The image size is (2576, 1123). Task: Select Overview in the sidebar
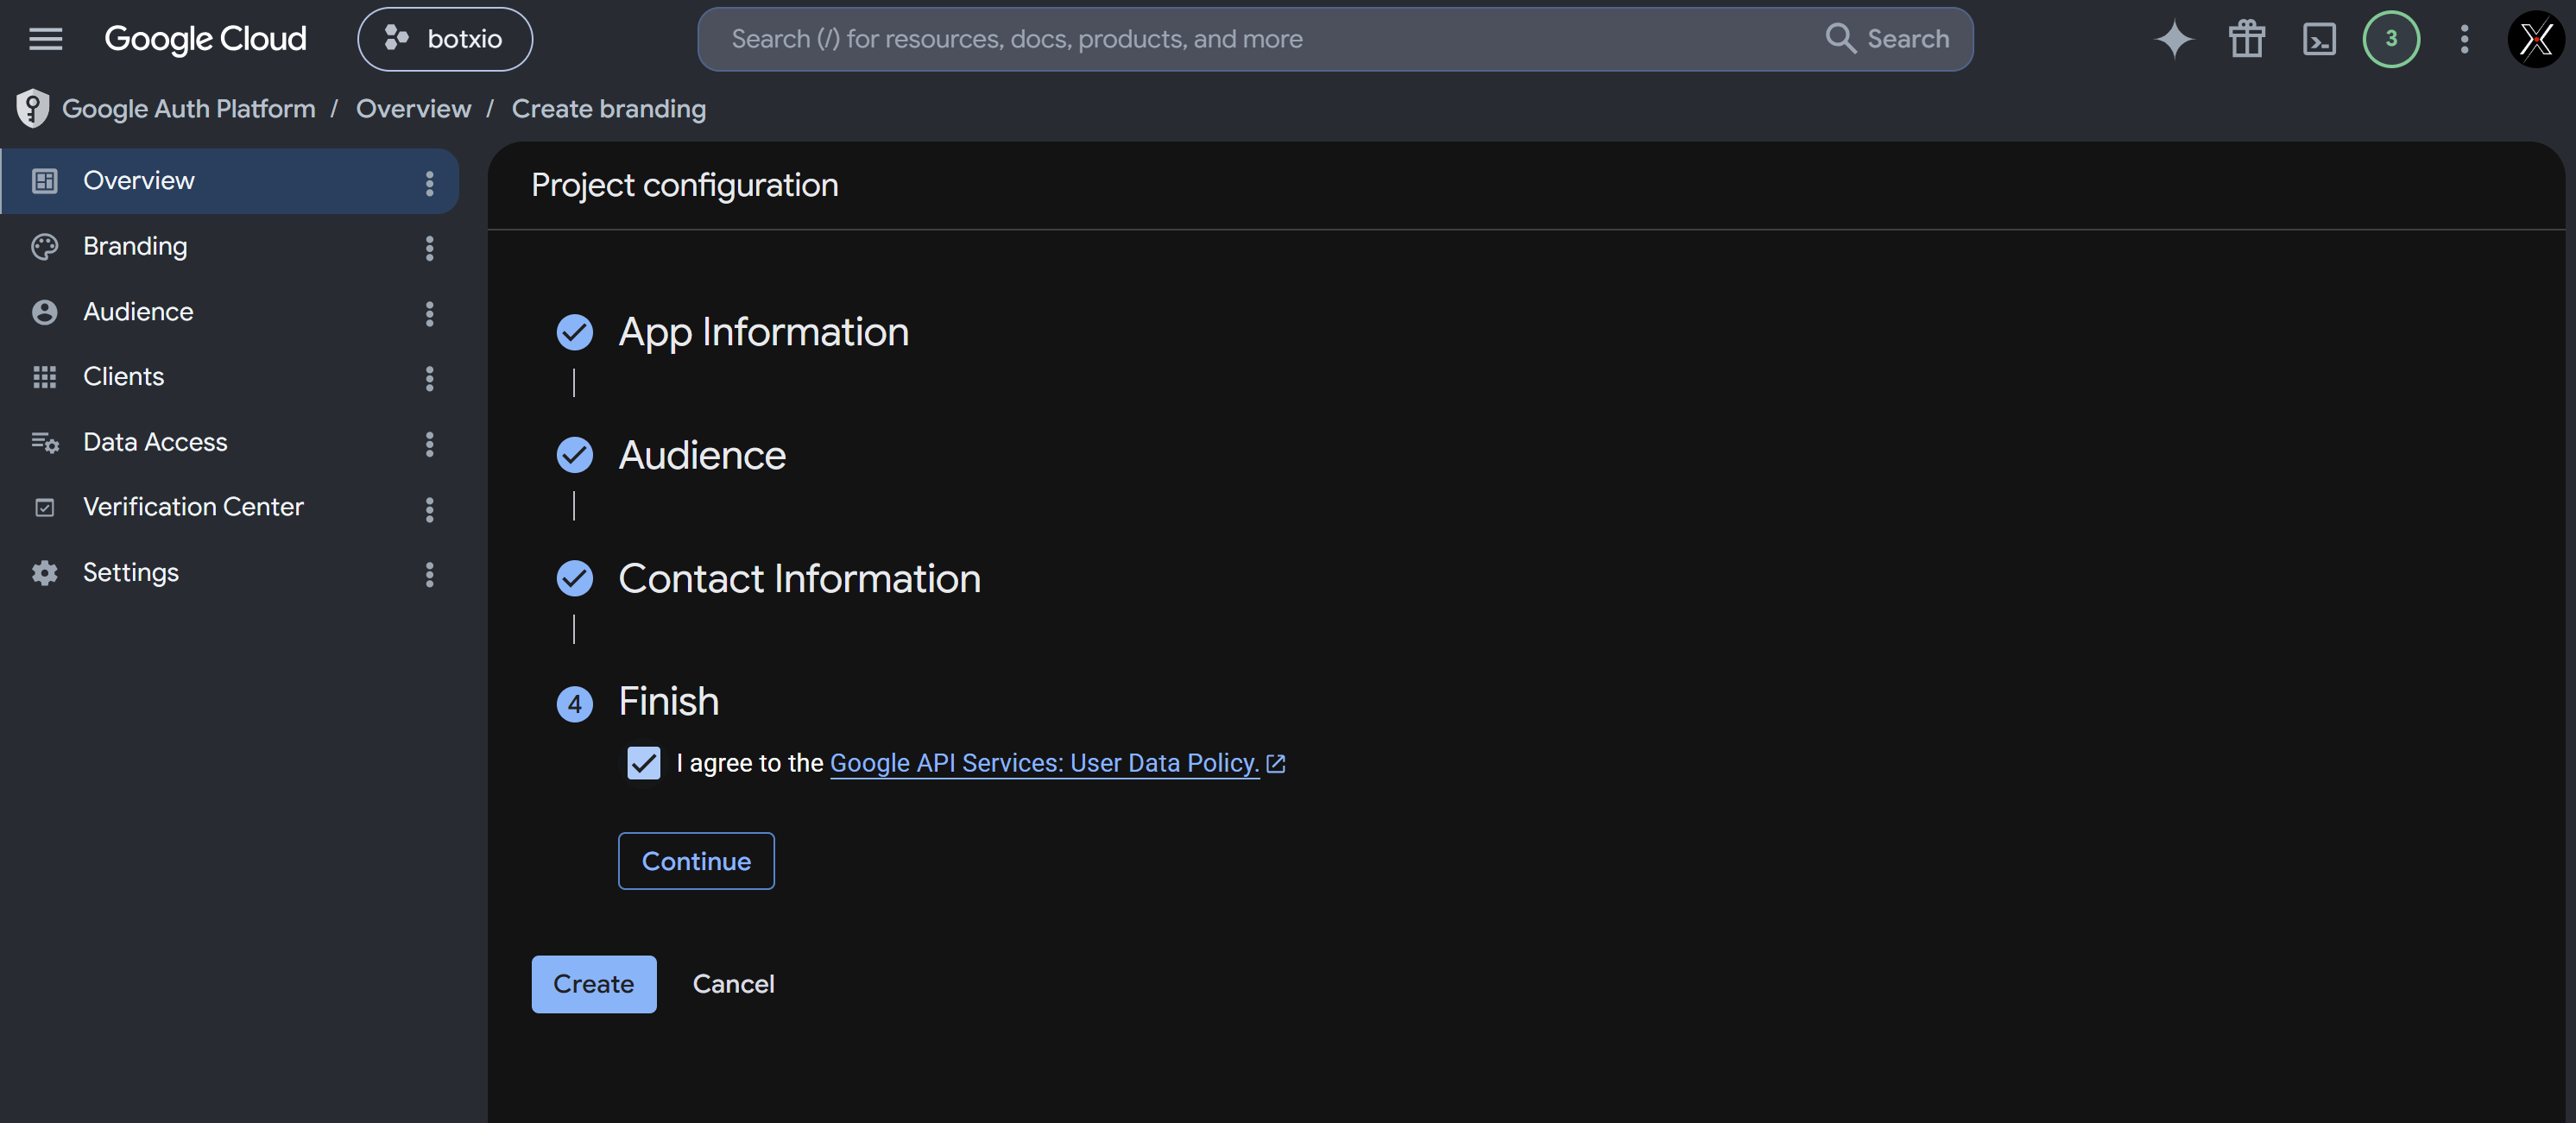point(230,181)
